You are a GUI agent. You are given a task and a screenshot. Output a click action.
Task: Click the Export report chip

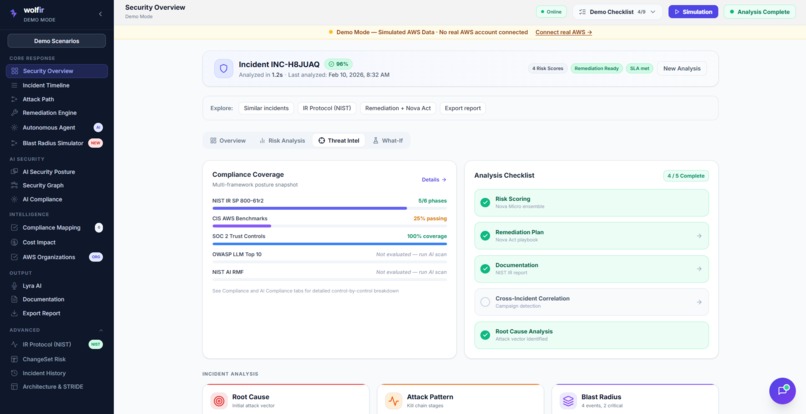tap(463, 108)
